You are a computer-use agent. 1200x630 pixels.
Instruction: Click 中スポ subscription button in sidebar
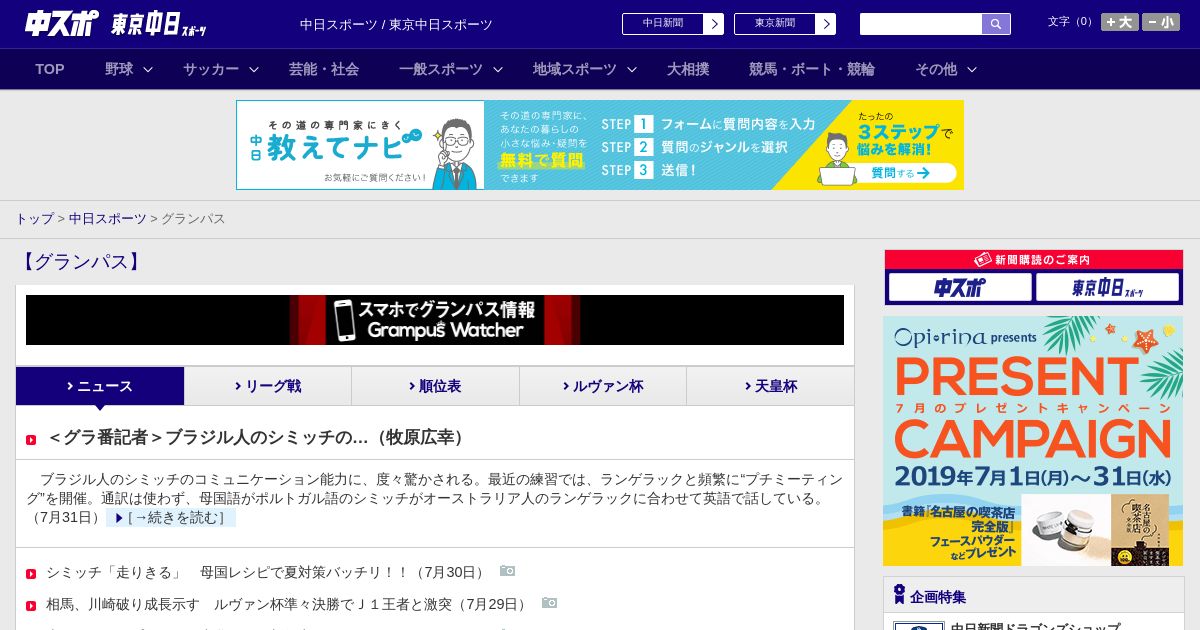[960, 287]
